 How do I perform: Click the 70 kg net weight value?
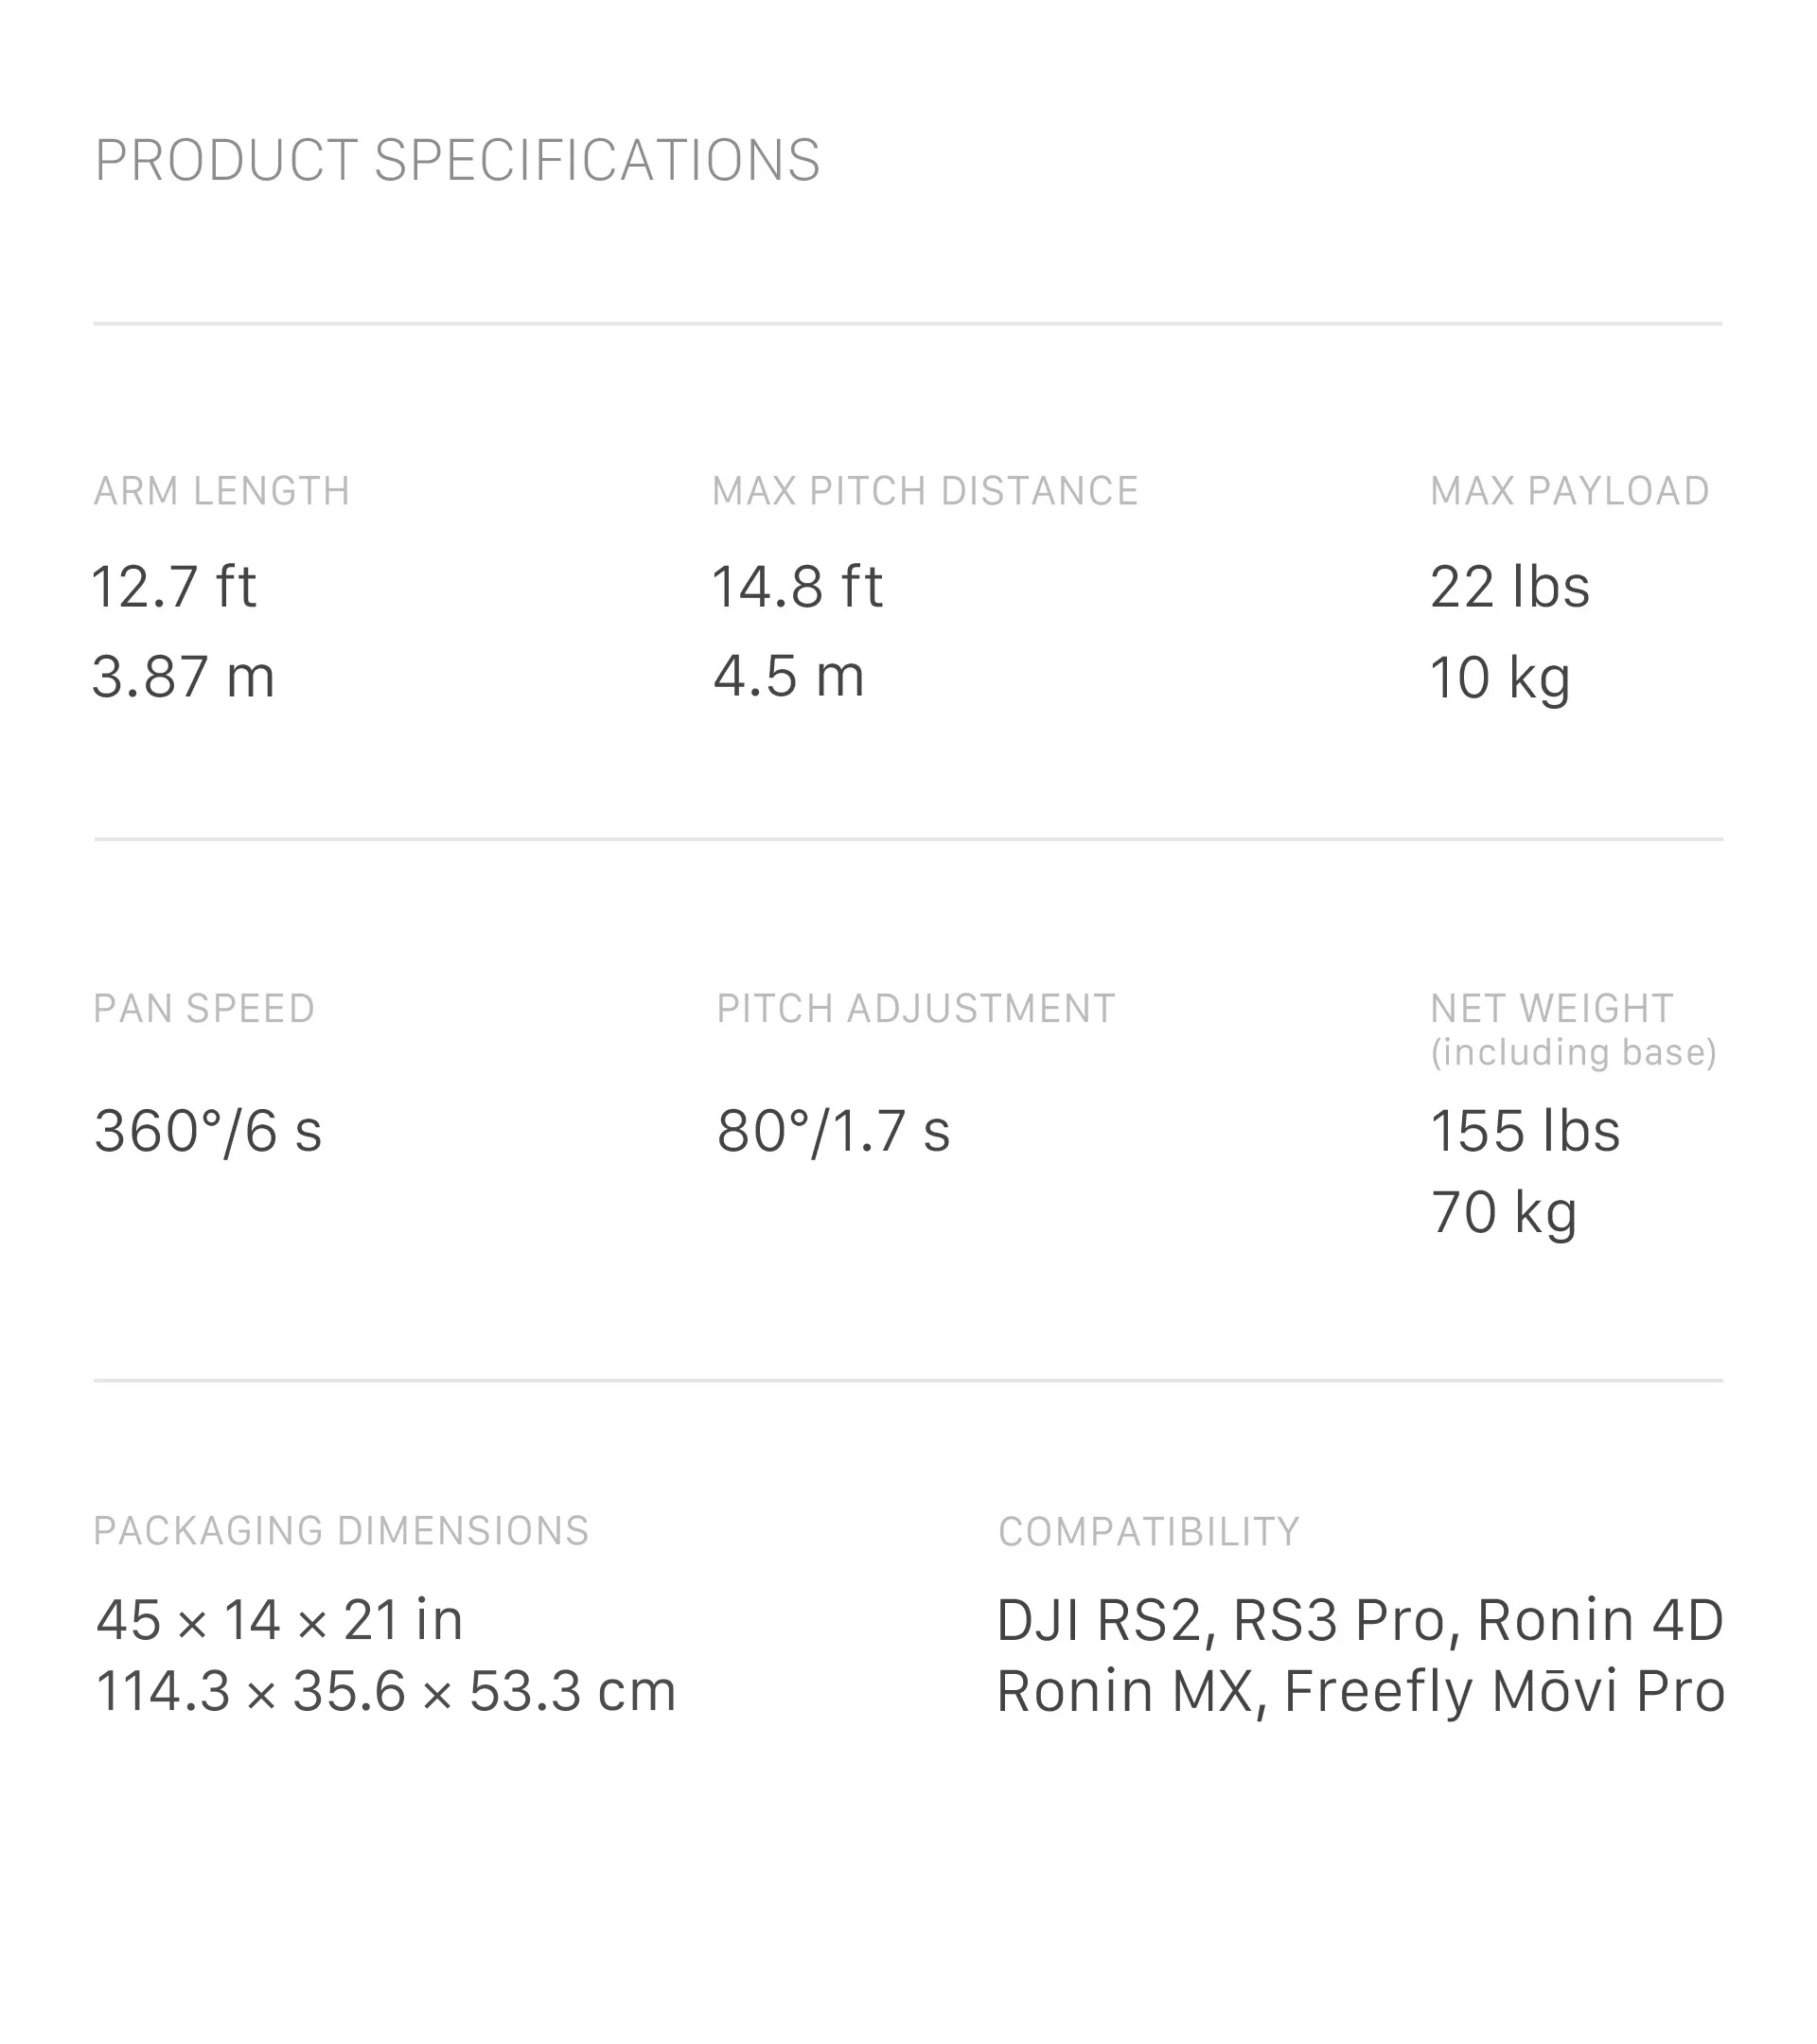1503,1213
